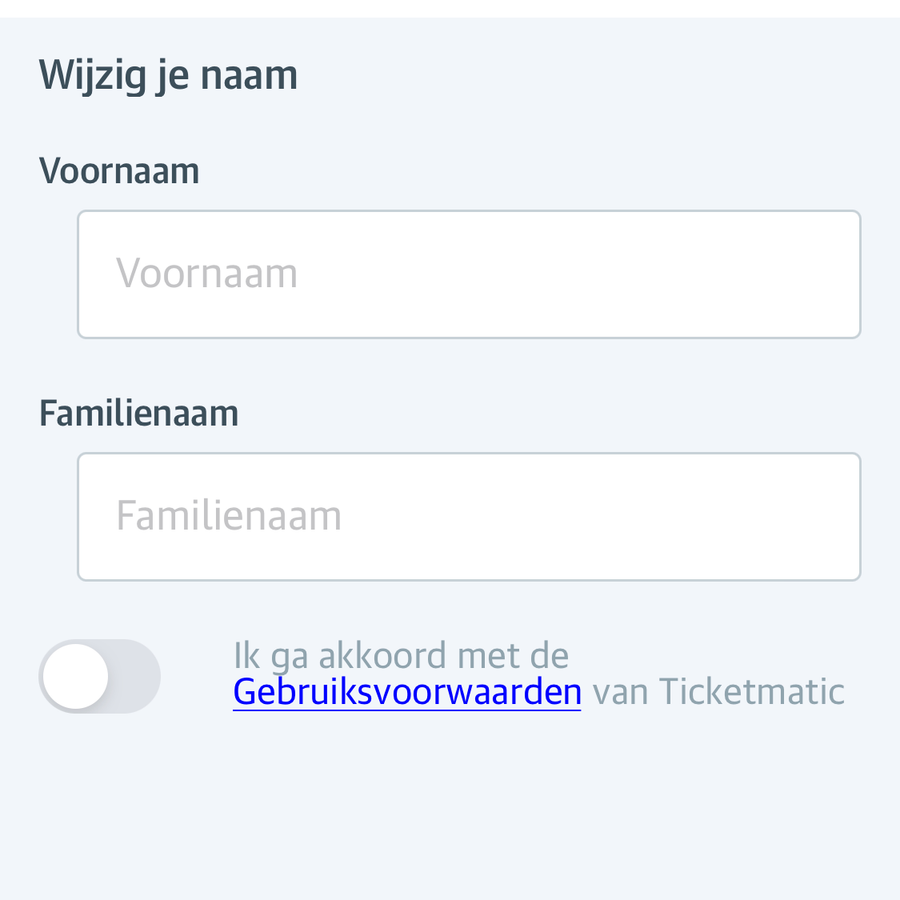Click the grey track of the toggle
Image resolution: width=900 pixels, height=900 pixels.
135,676
